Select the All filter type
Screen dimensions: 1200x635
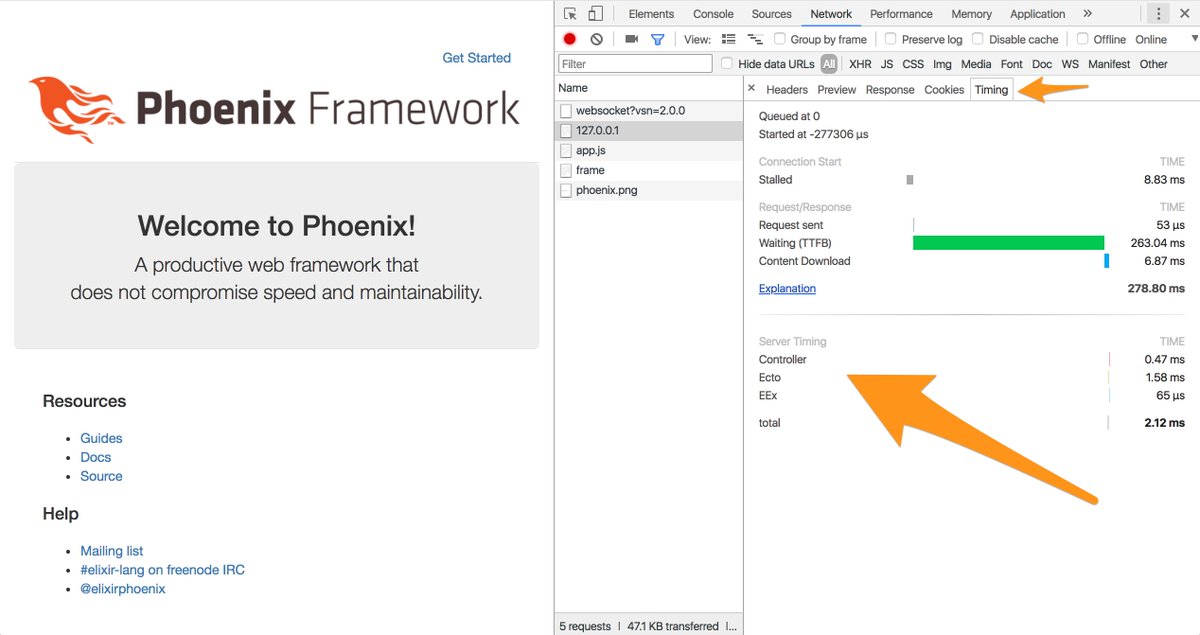pyautogui.click(x=829, y=64)
